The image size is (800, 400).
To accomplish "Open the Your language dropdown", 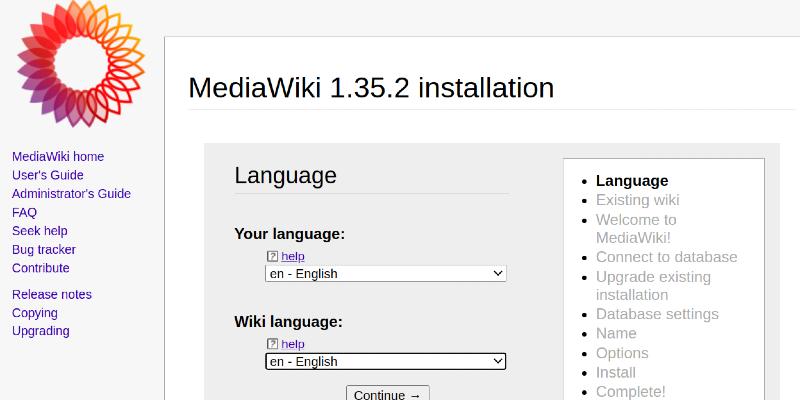I will pos(386,273).
